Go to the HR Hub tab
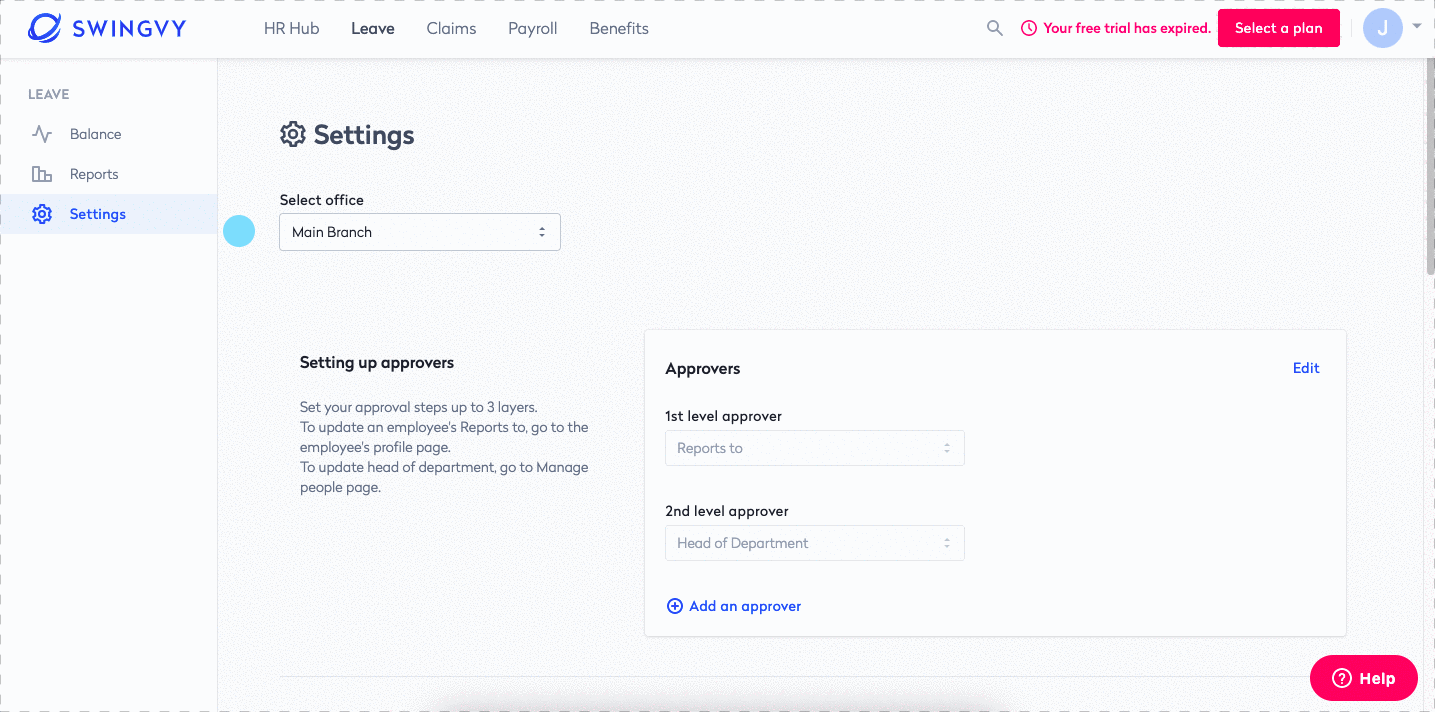Viewport: 1435px width, 712px height. click(292, 28)
